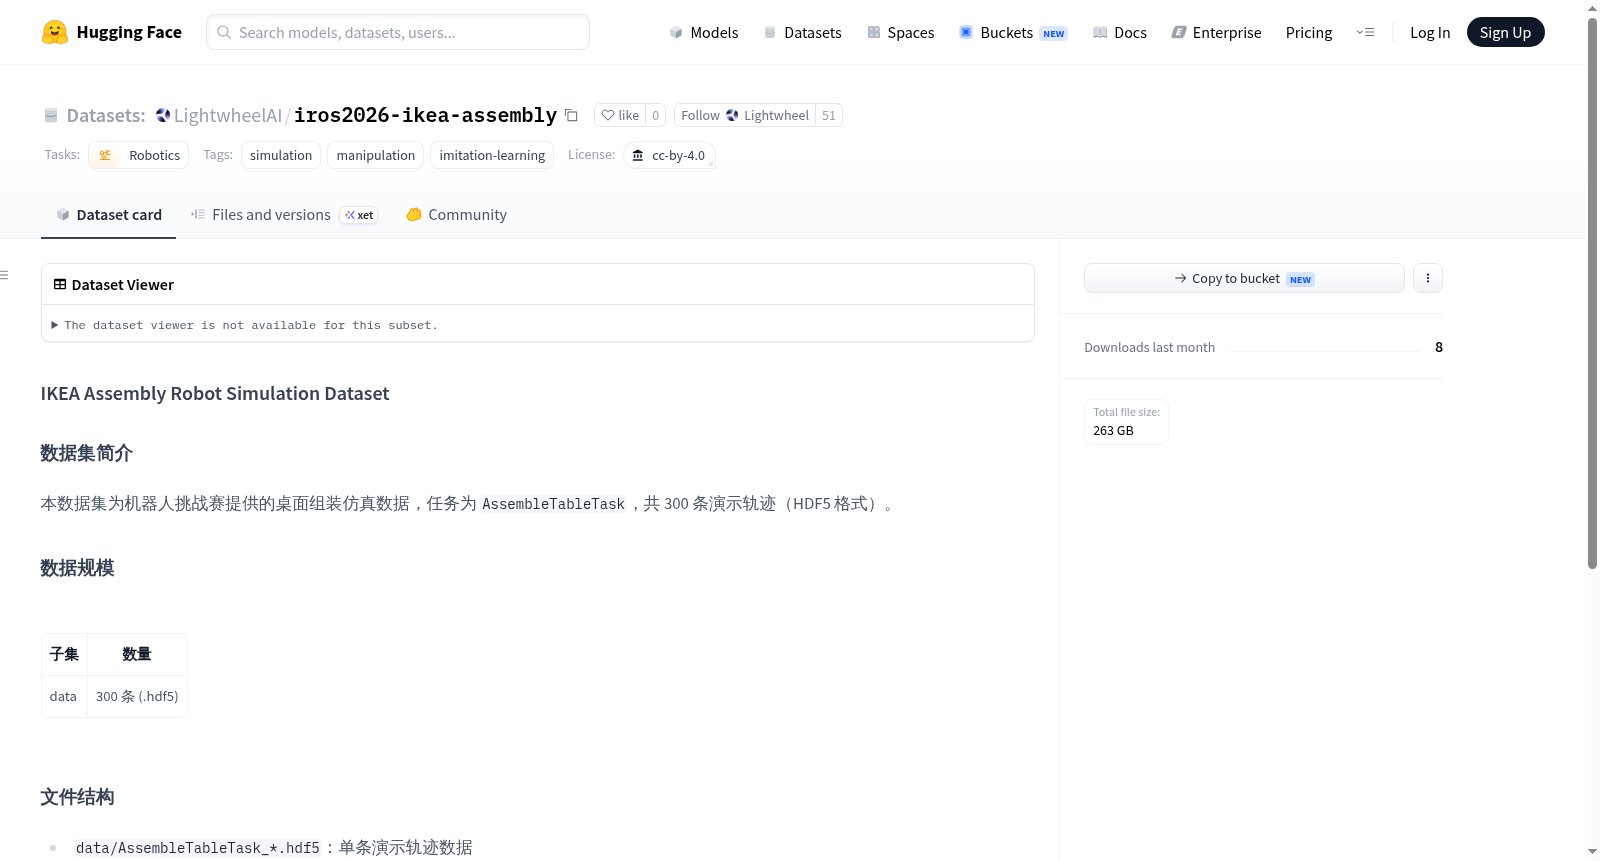
Task: Open the Datasets: breadcrumb link
Action: tap(106, 115)
